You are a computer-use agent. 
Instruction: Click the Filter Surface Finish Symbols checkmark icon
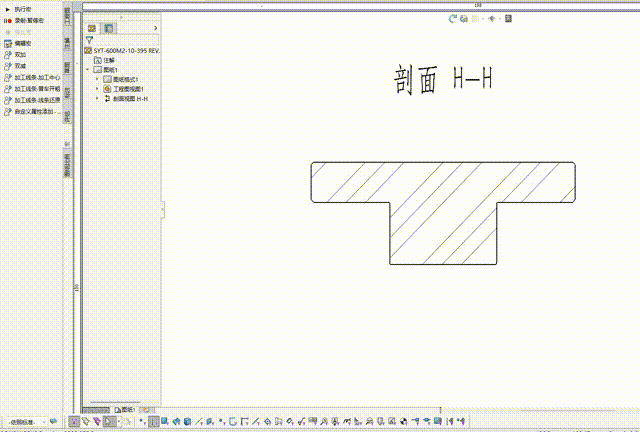coord(301,421)
